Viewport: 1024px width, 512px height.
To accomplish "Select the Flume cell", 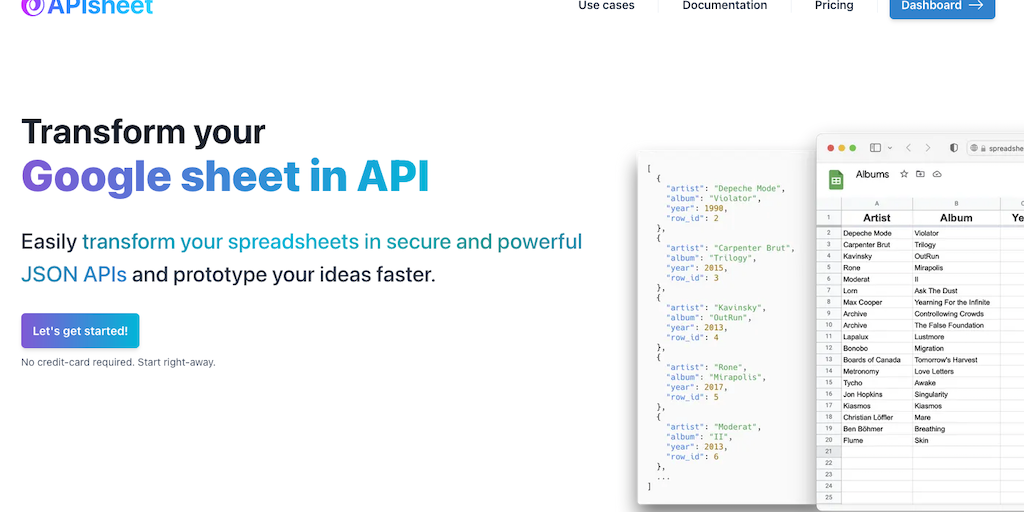I will (877, 441).
